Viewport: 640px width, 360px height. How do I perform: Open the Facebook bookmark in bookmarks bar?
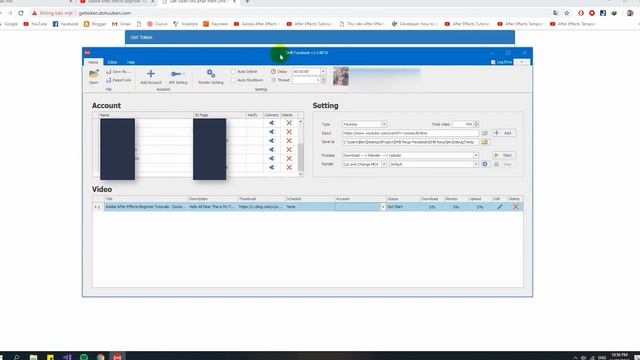[x=65, y=24]
